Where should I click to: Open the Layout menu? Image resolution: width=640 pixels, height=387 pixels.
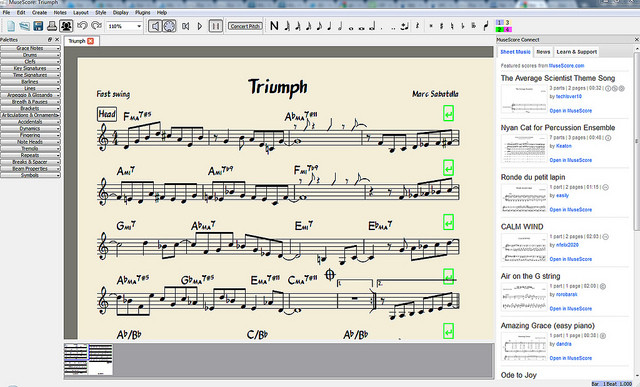(81, 13)
